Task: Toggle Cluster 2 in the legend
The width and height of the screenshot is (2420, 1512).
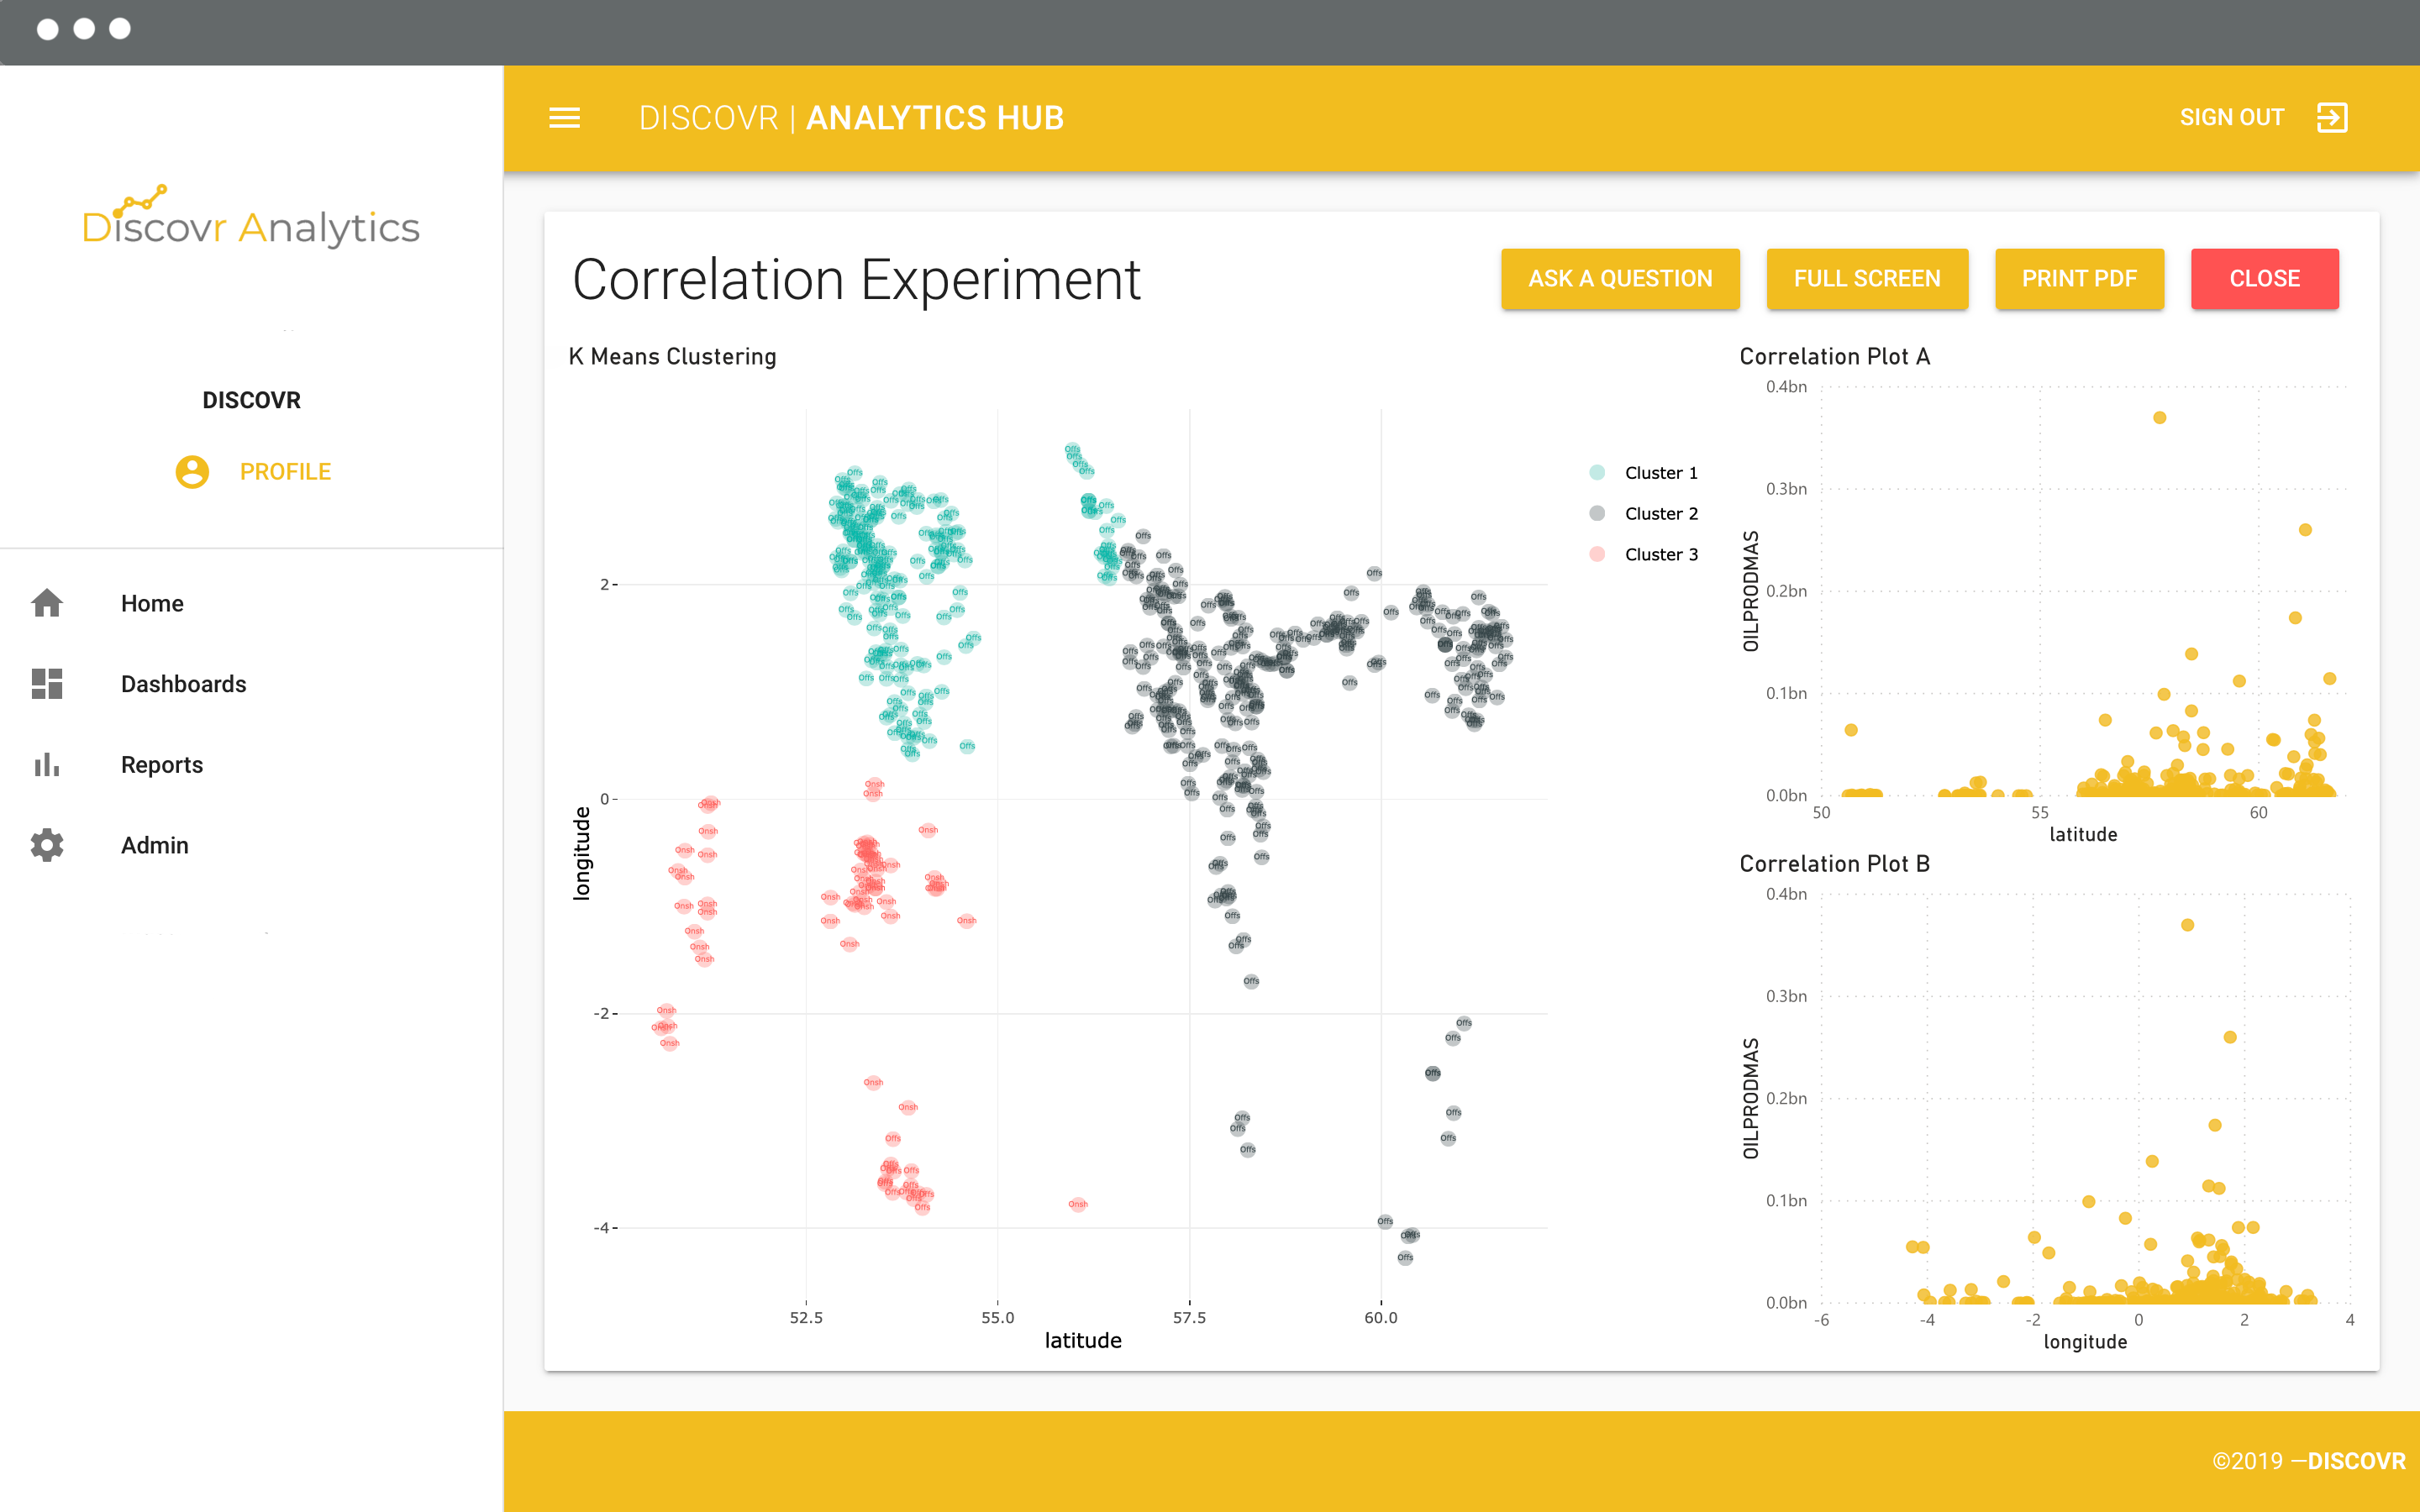Action: point(1660,513)
